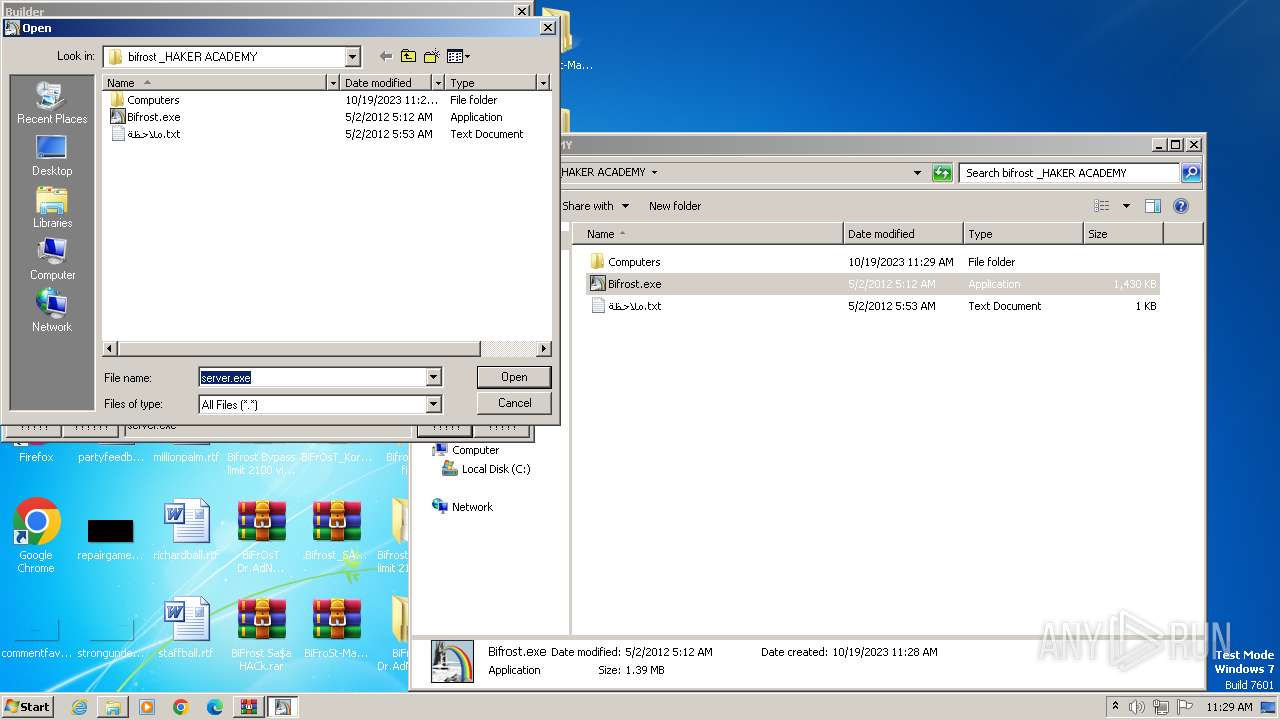This screenshot has width=1280, height=720.
Task: Expand the Look in folder dropdown
Action: coord(352,57)
